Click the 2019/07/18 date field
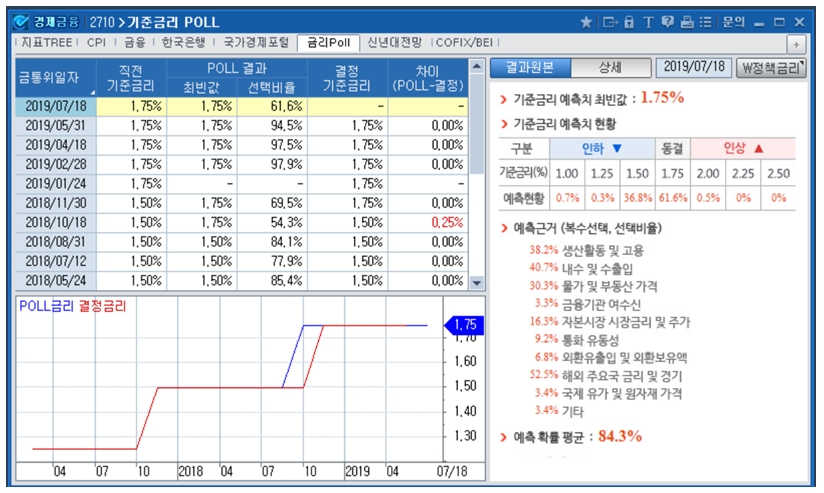The width and height of the screenshot is (824, 493). (694, 67)
